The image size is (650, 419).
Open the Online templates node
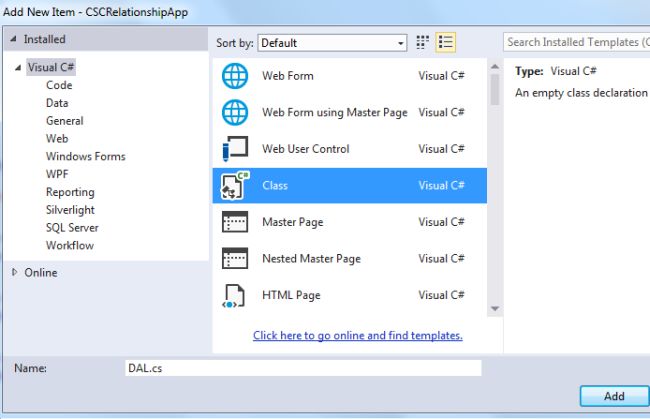(41, 273)
